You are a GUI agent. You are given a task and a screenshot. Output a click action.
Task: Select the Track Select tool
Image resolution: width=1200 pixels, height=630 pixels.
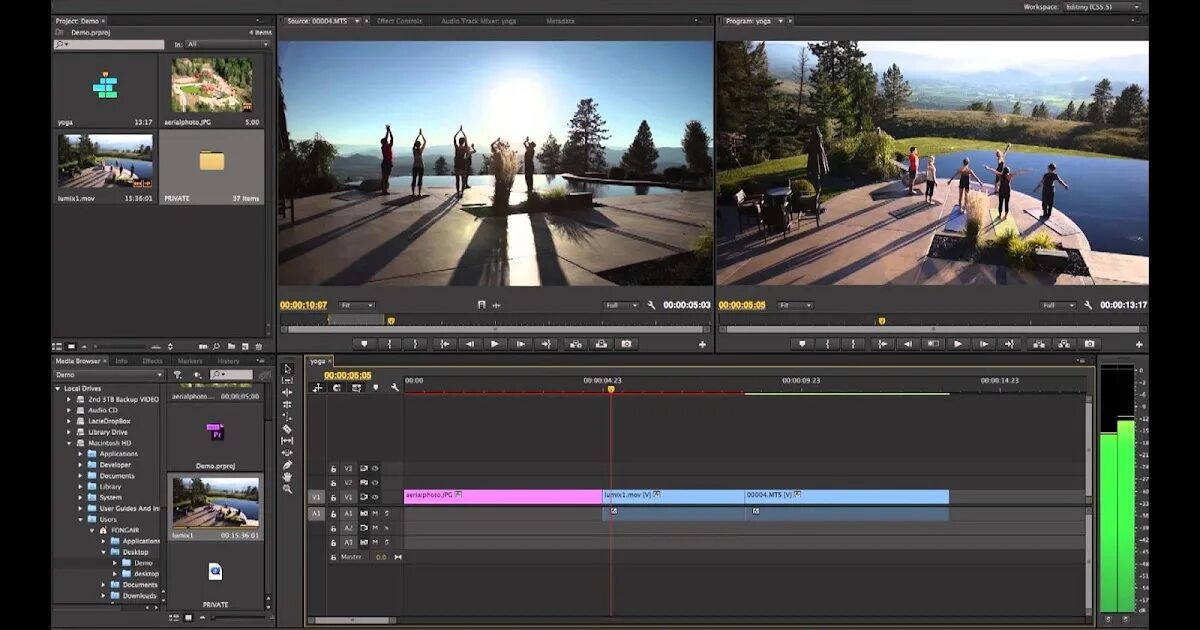pyautogui.click(x=288, y=381)
